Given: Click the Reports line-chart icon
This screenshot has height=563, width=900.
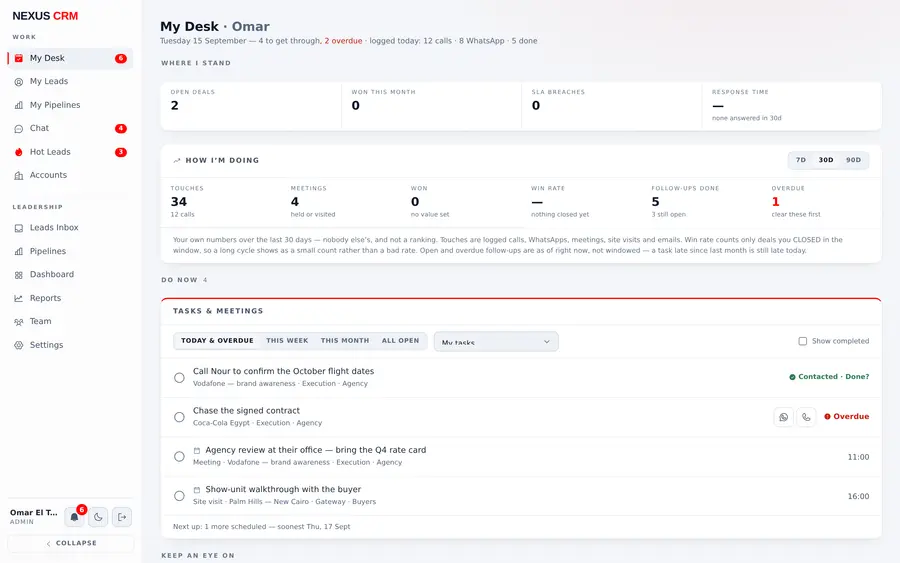Looking at the screenshot, I should 19,298.
